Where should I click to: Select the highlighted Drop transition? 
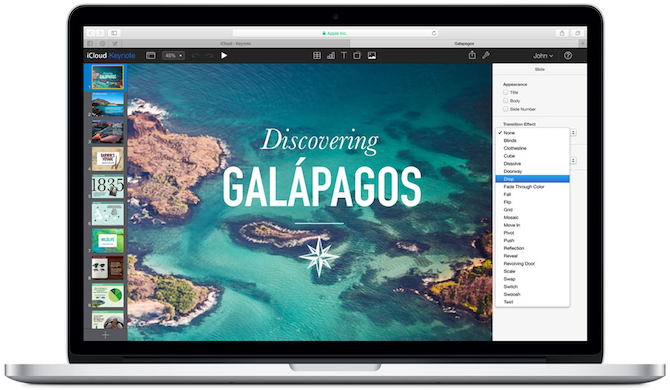point(532,179)
